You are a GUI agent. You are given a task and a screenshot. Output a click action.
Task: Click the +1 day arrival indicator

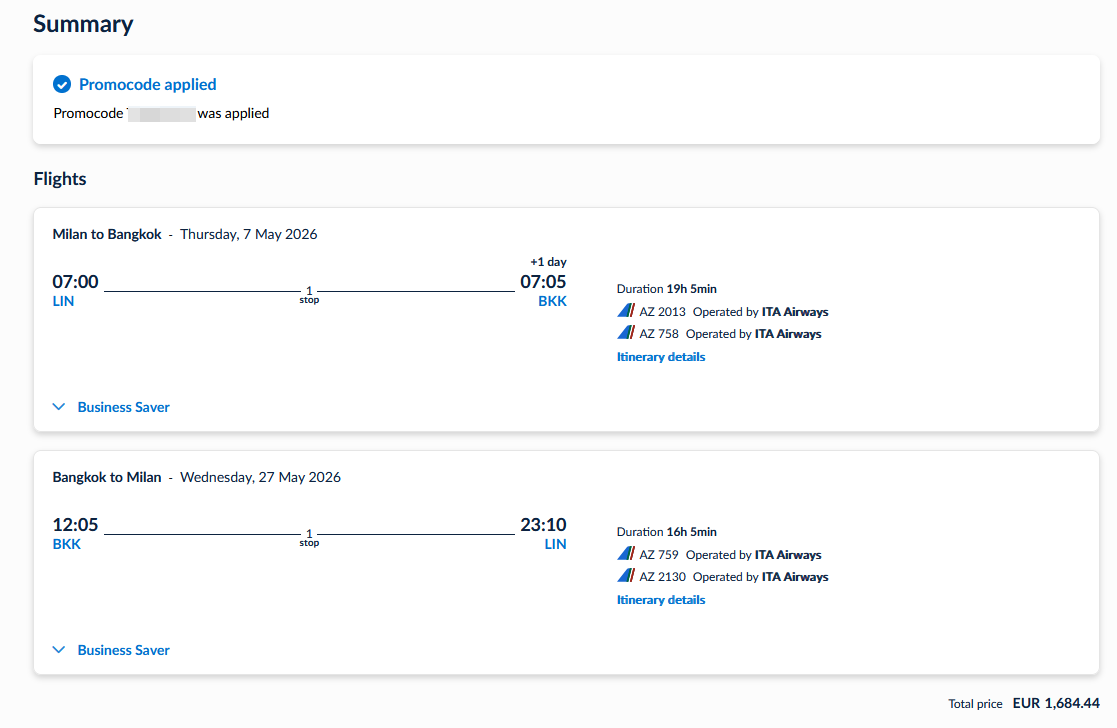click(x=548, y=262)
